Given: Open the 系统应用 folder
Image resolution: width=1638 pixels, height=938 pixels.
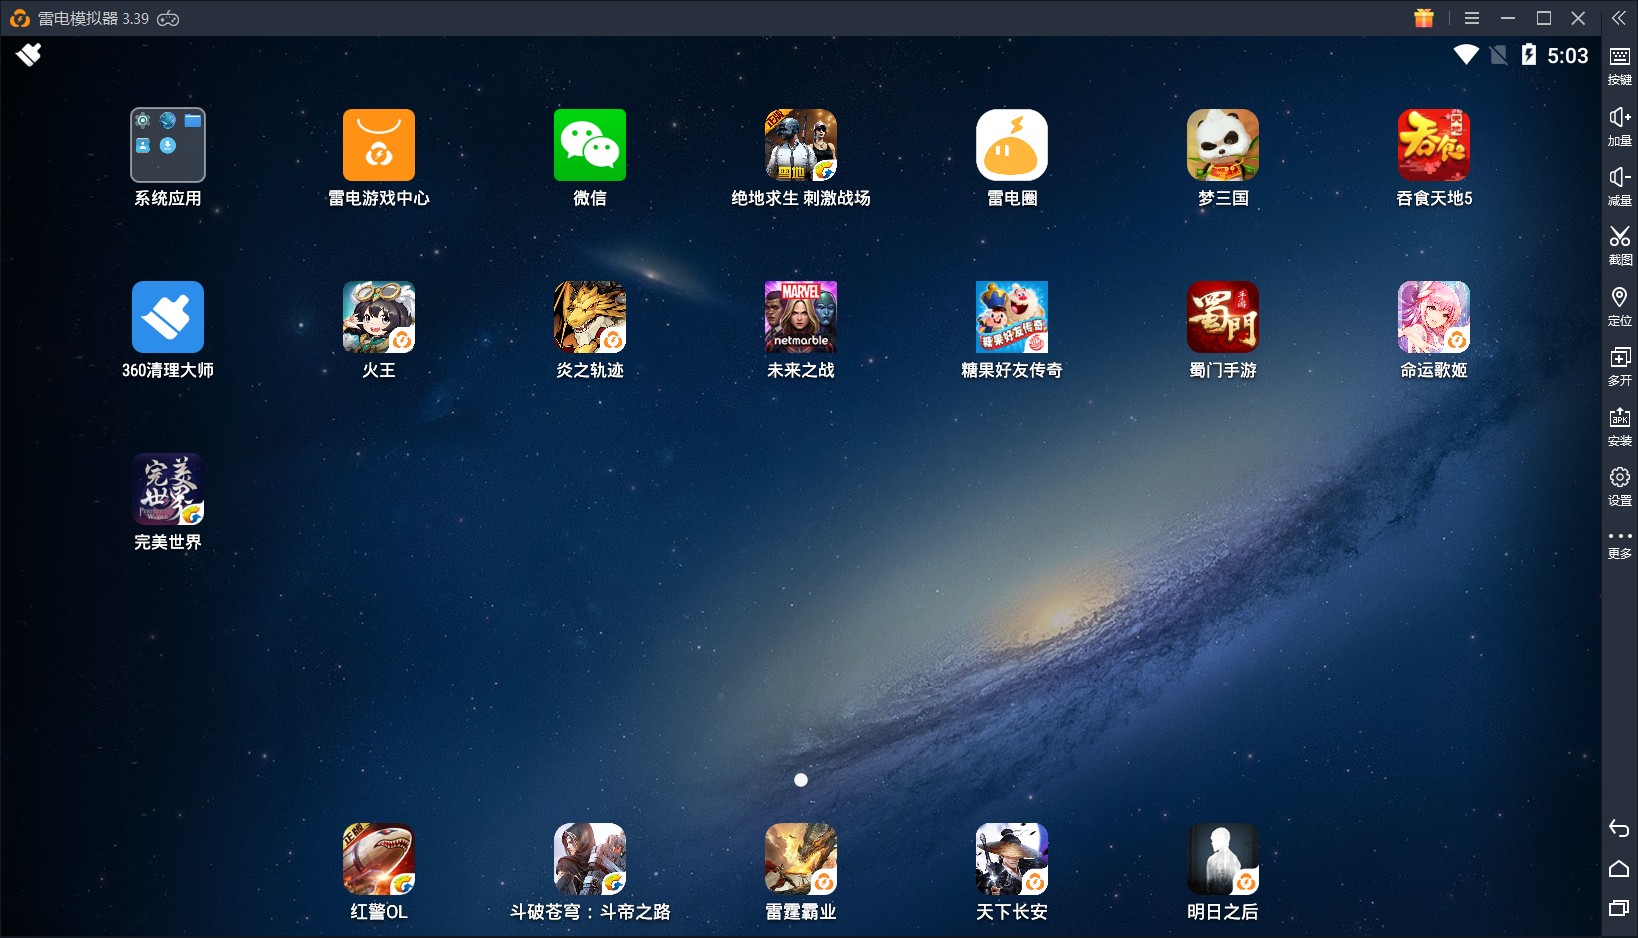Looking at the screenshot, I should pos(168,146).
